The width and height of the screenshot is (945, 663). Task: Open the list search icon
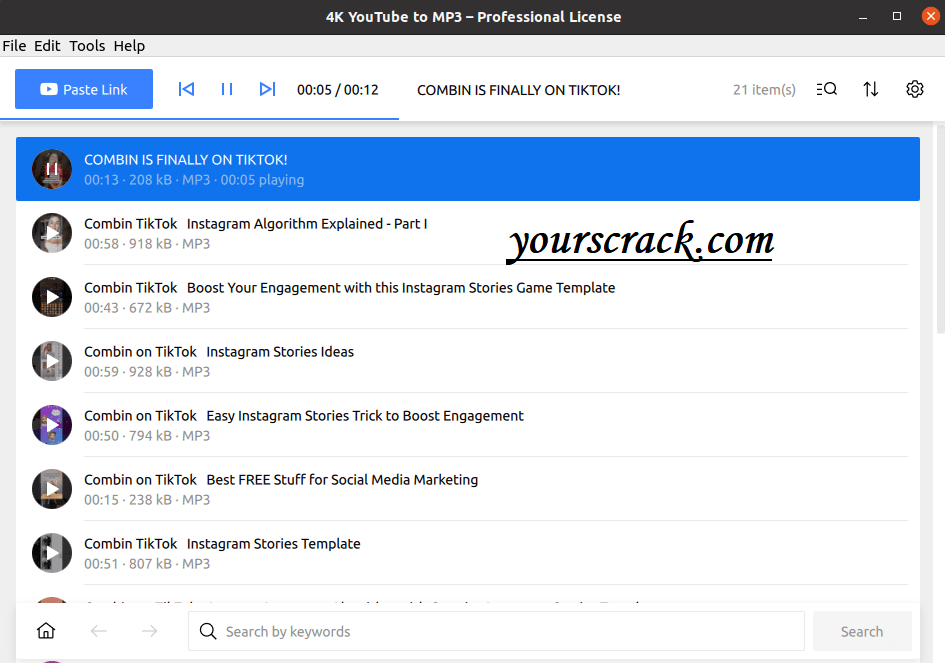pos(826,89)
